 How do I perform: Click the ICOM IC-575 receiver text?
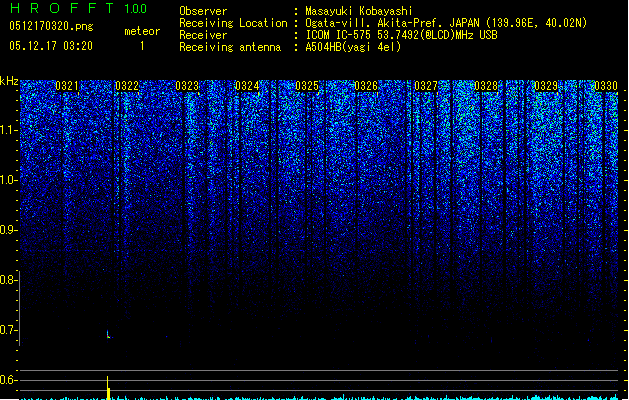click(401, 35)
